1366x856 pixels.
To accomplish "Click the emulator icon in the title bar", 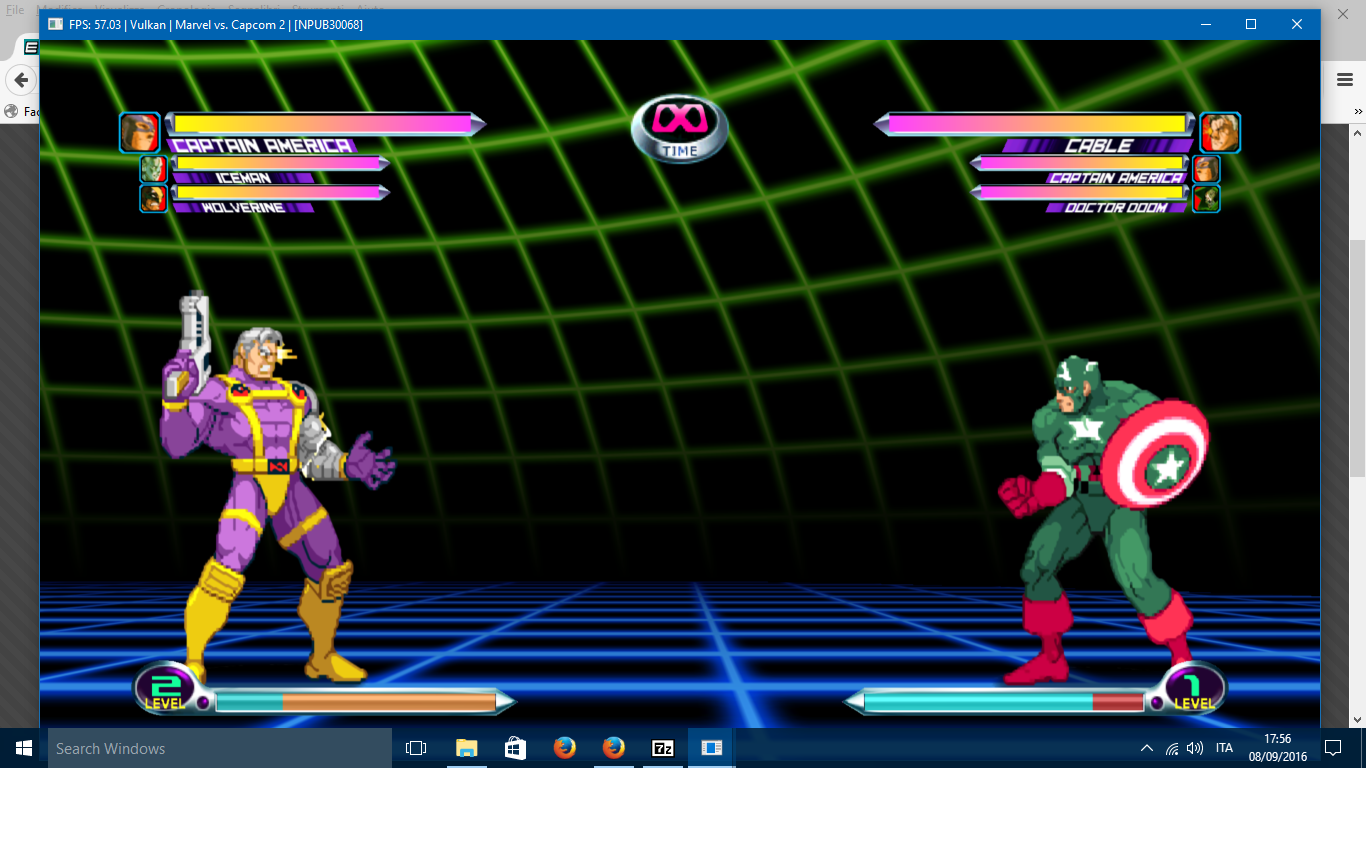I will tap(55, 24).
